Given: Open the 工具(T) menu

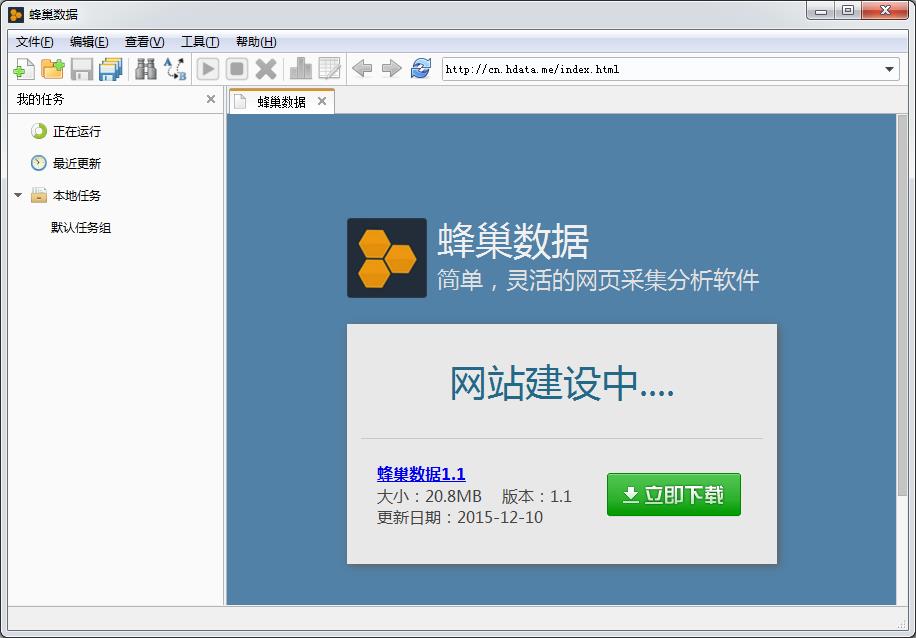Looking at the screenshot, I should 200,42.
